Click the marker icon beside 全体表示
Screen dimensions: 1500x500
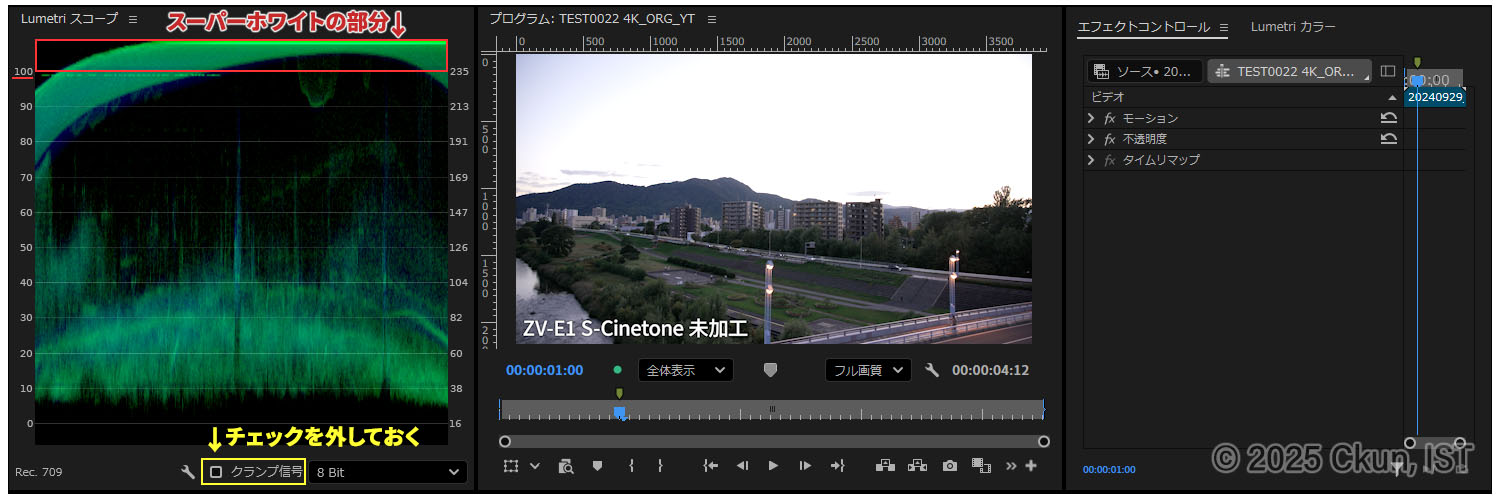click(x=770, y=370)
